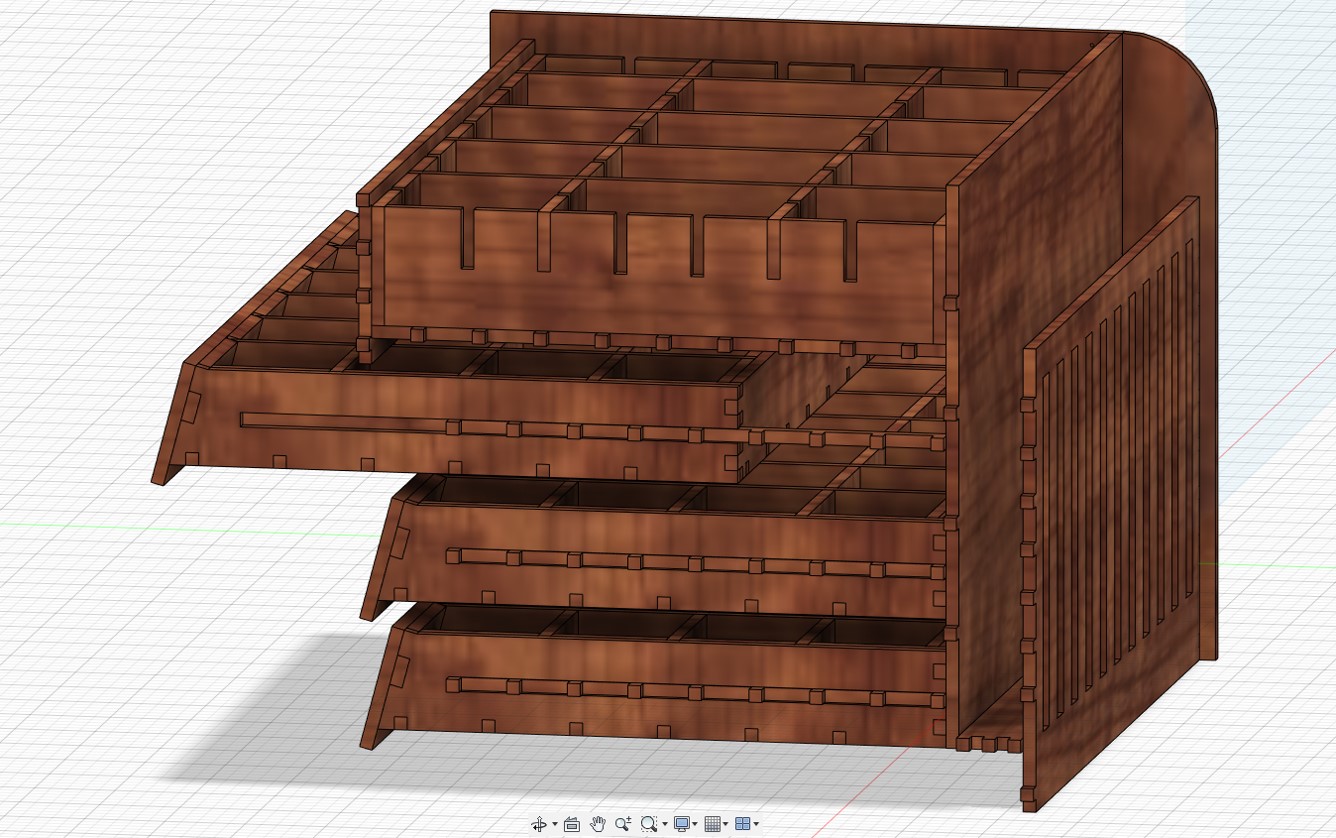This screenshot has height=838, width=1336.
Task: Activate the Pan hand tool
Action: click(598, 824)
